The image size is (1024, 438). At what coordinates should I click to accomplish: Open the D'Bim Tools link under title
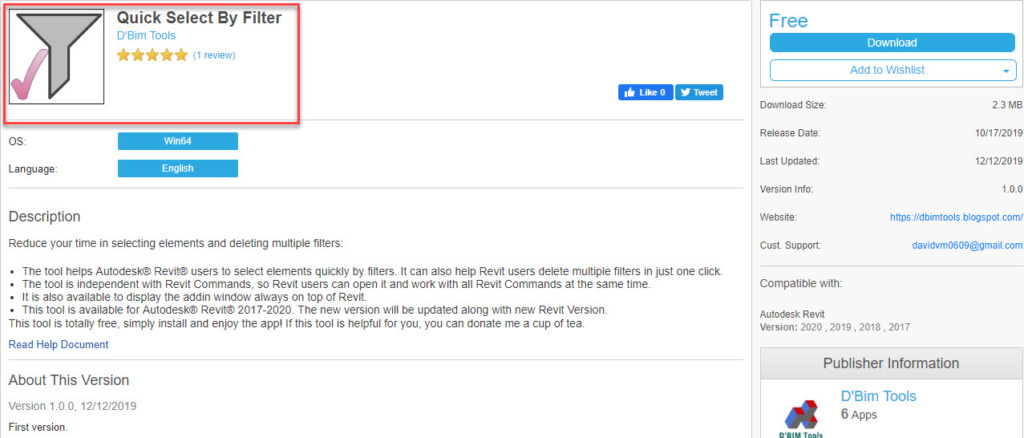coord(146,35)
